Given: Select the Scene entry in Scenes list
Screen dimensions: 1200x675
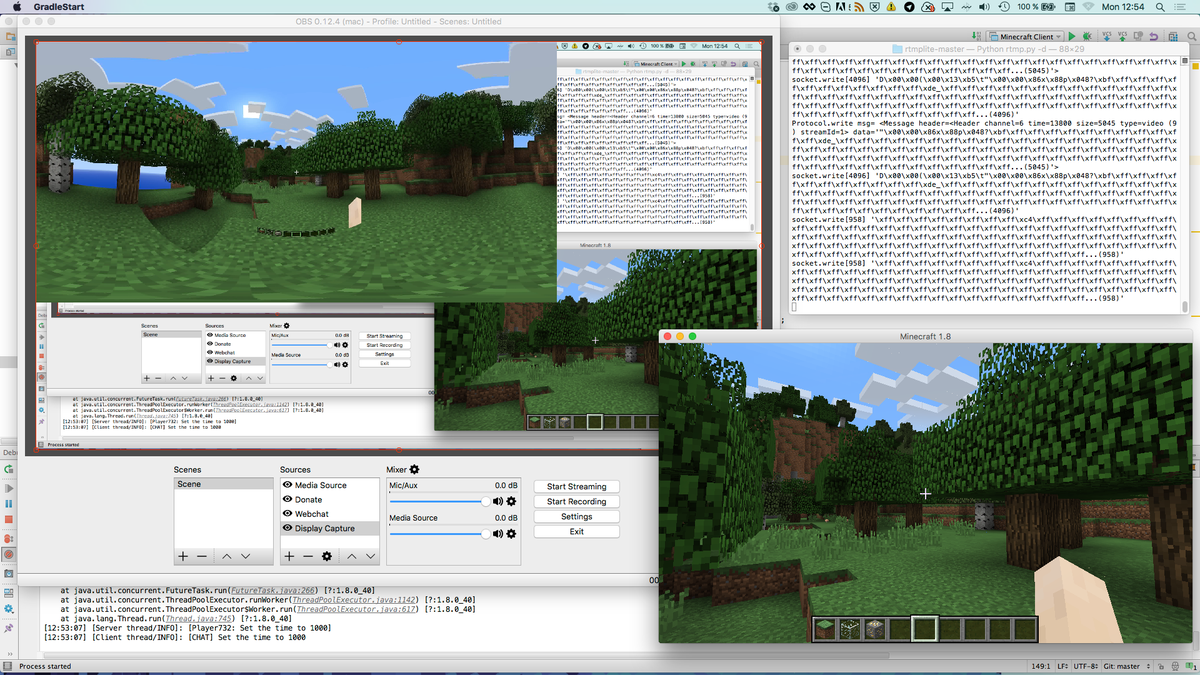Looking at the screenshot, I should (223, 484).
